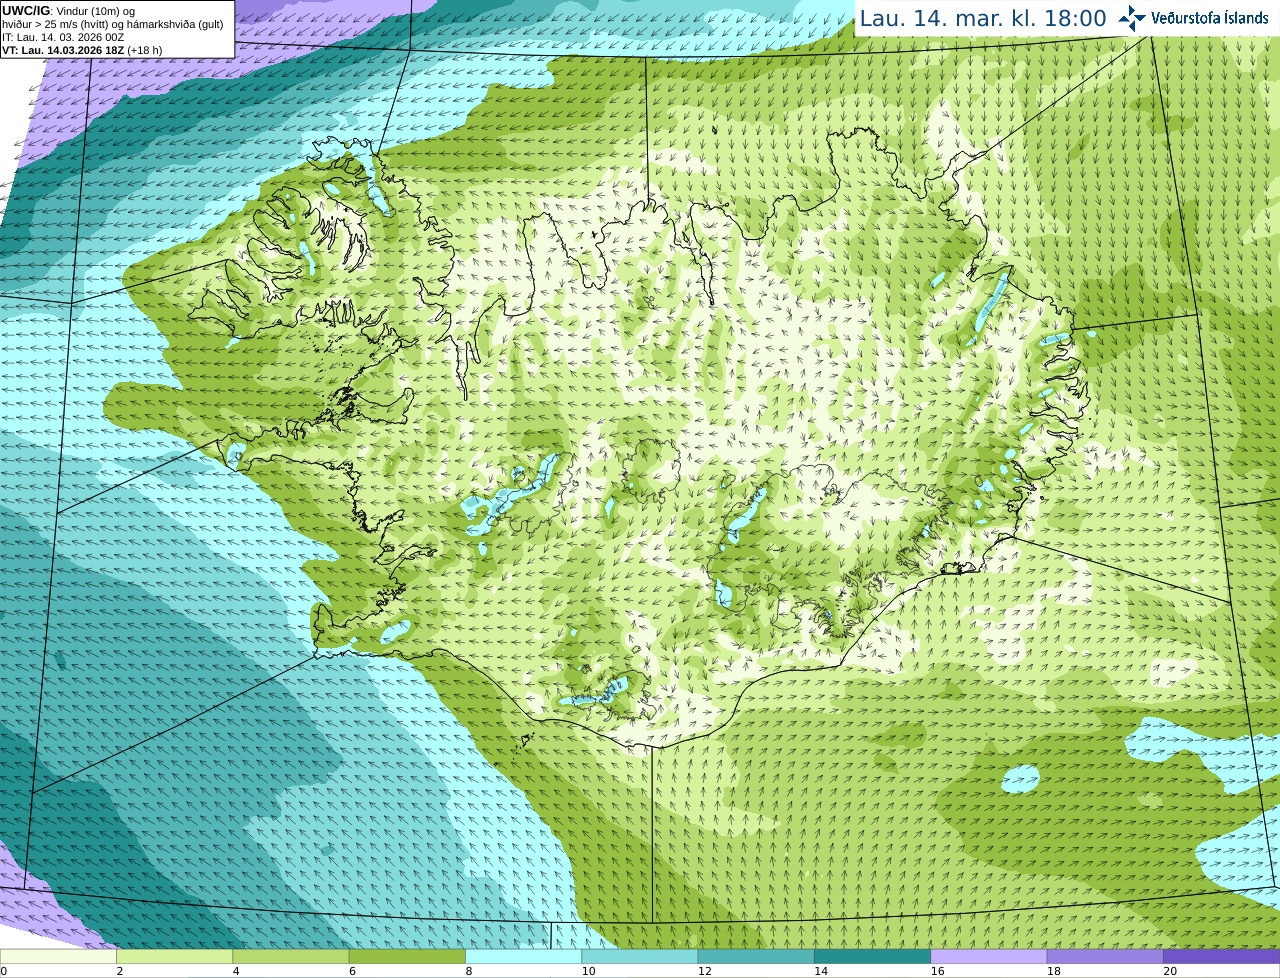Click the 16–18 m/s lavender legend swatch
Viewport: 1280px width, 978px height.
989,956
